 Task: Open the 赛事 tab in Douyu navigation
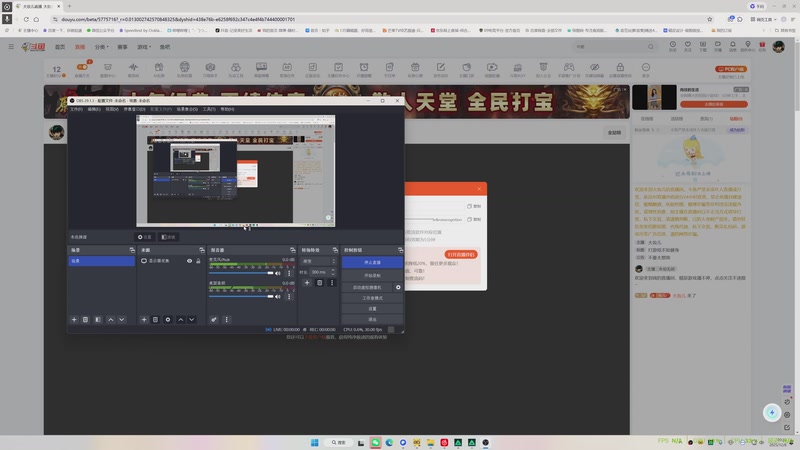coord(122,47)
